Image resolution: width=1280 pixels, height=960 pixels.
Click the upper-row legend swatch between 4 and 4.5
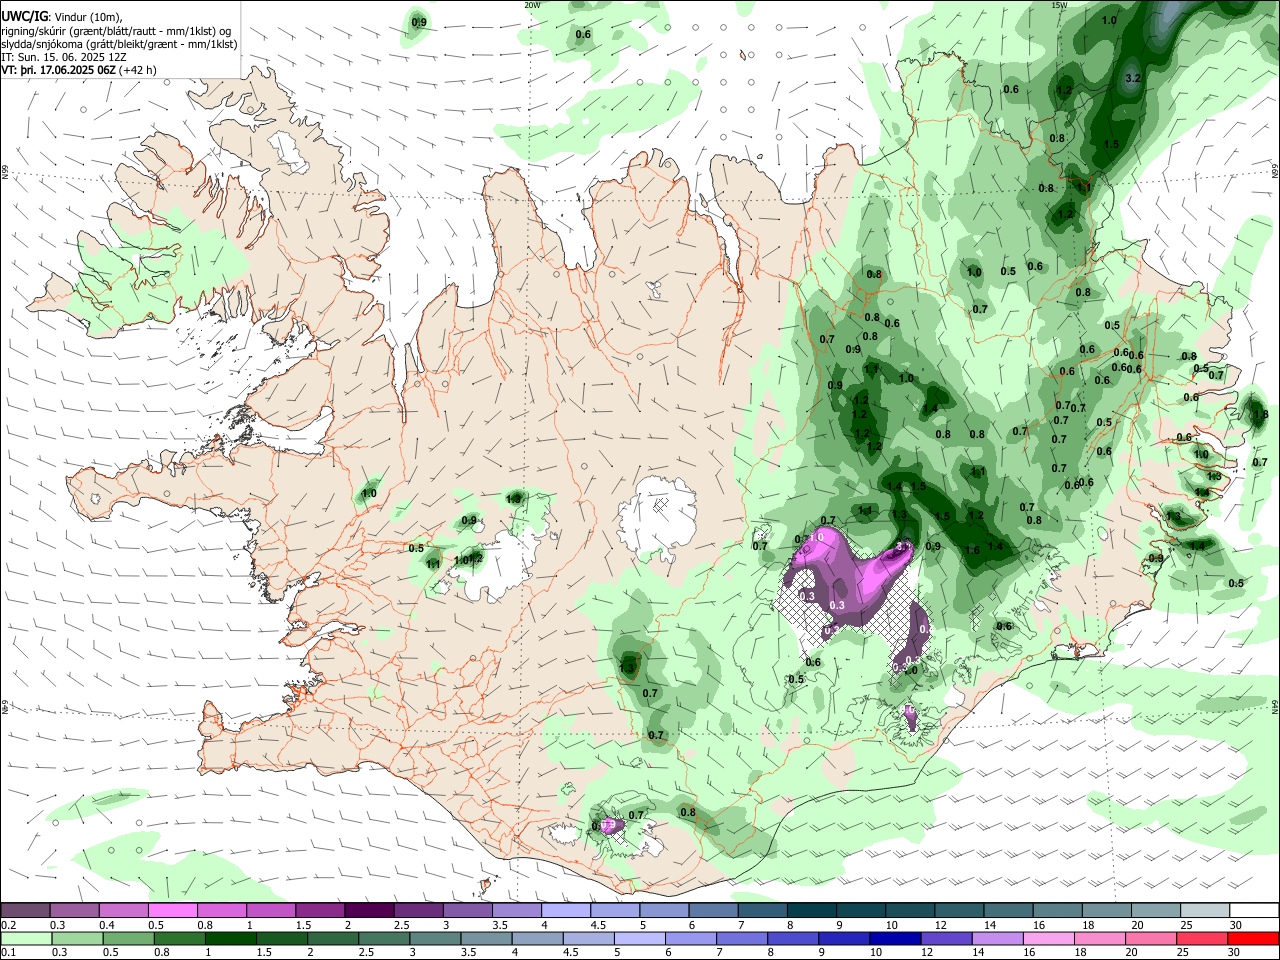(x=566, y=911)
